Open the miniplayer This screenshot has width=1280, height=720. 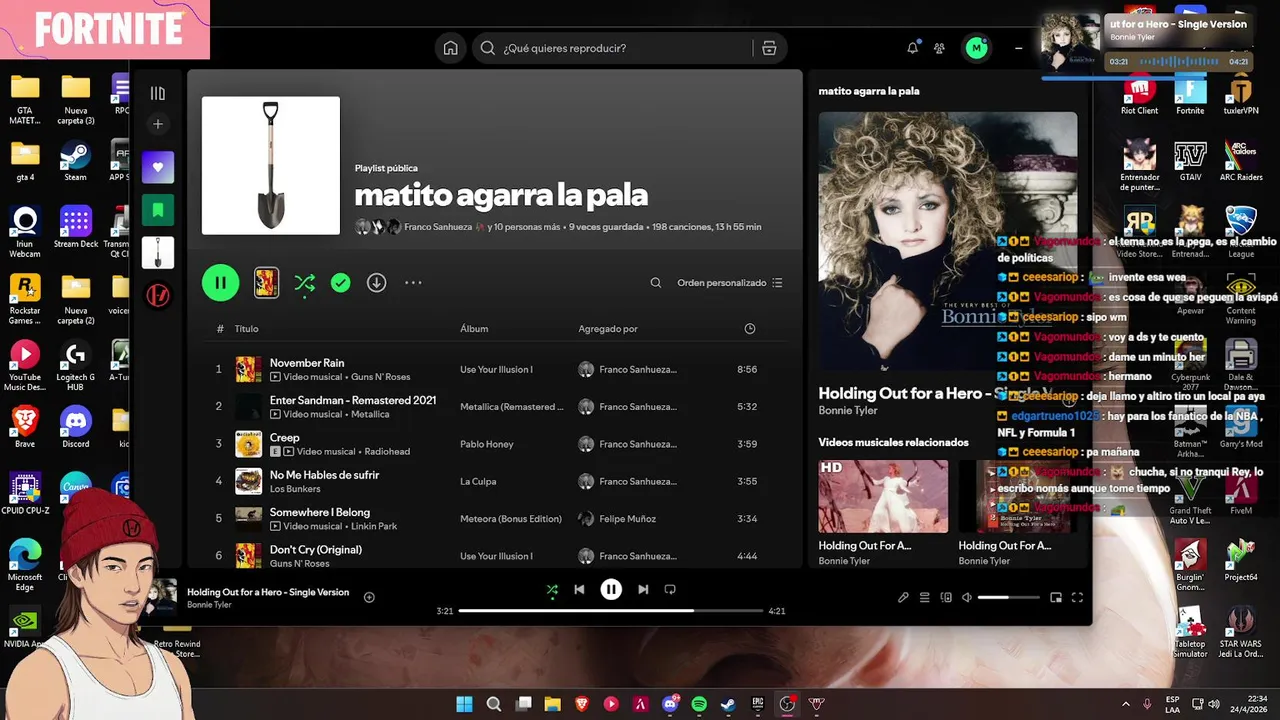tap(1056, 597)
